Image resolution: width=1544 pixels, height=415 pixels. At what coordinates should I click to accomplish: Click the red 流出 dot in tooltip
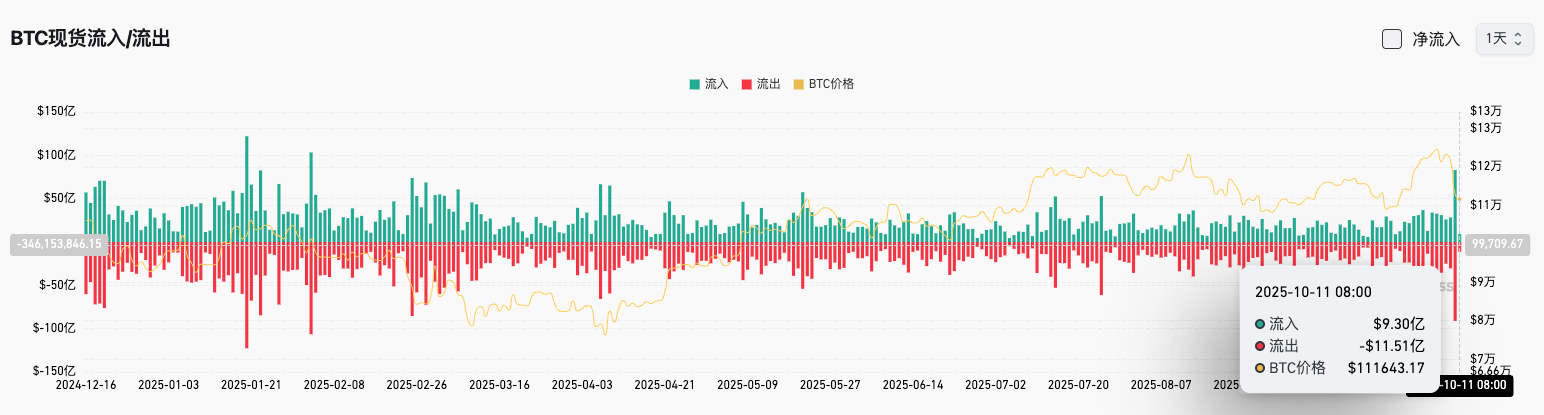pyautogui.click(x=1259, y=346)
